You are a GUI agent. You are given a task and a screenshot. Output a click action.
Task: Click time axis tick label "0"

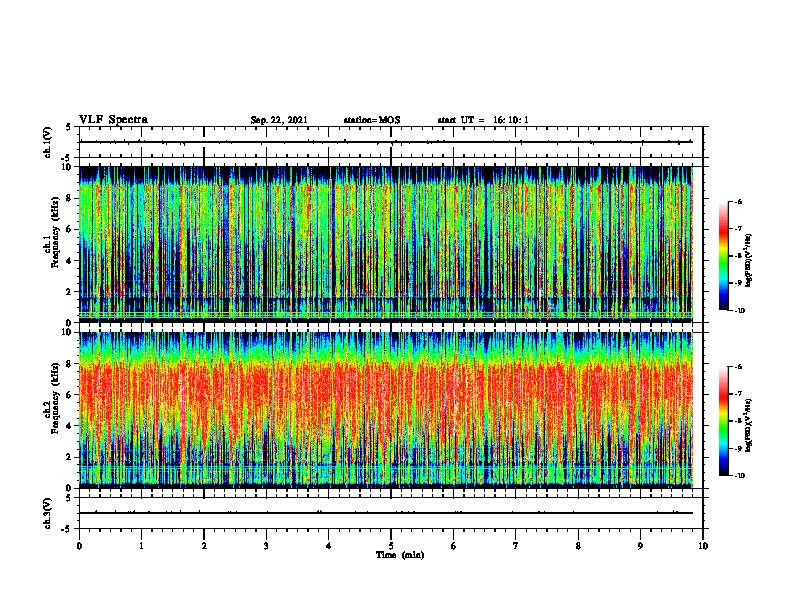[x=79, y=546]
